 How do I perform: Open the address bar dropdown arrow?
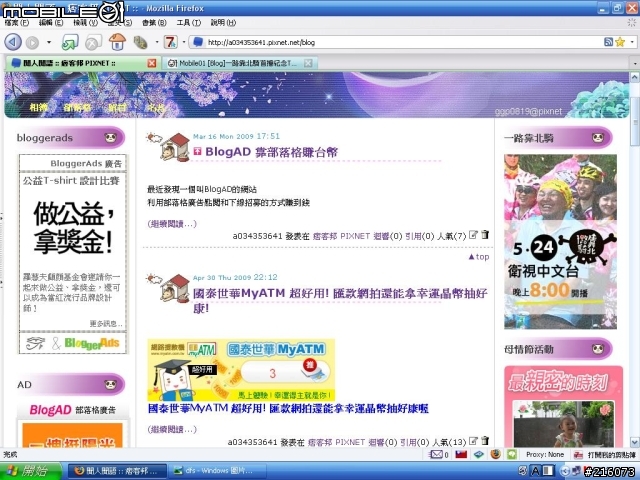[632, 42]
